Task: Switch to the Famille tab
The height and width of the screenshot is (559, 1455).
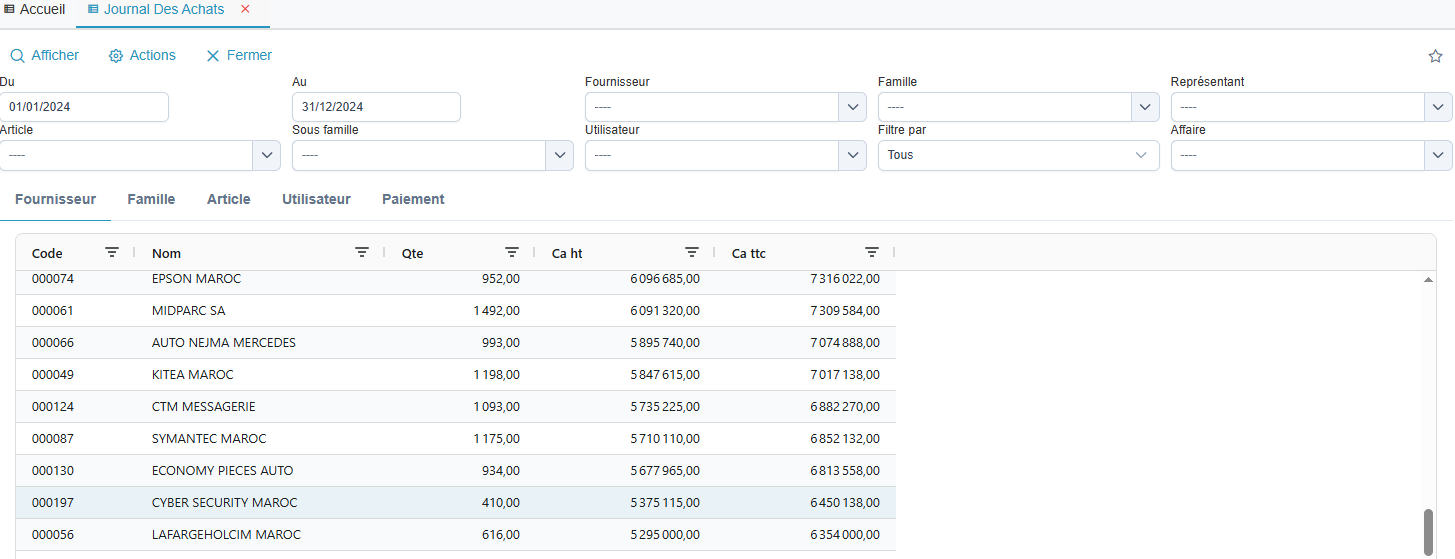Action: 151,199
